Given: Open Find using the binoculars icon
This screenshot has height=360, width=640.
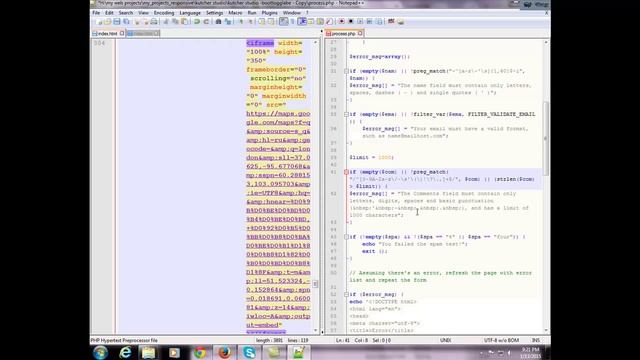Looking at the screenshot, I should coord(218,21).
